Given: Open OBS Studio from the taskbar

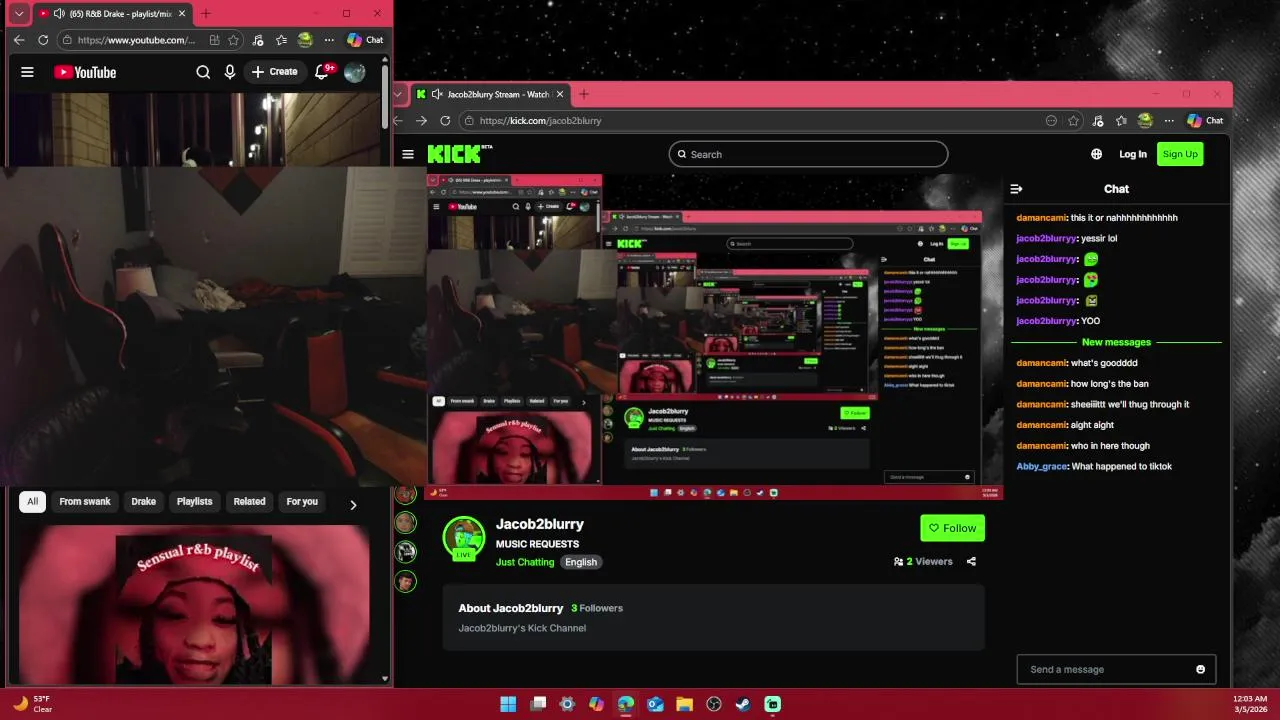Looking at the screenshot, I should pyautogui.click(x=714, y=704).
